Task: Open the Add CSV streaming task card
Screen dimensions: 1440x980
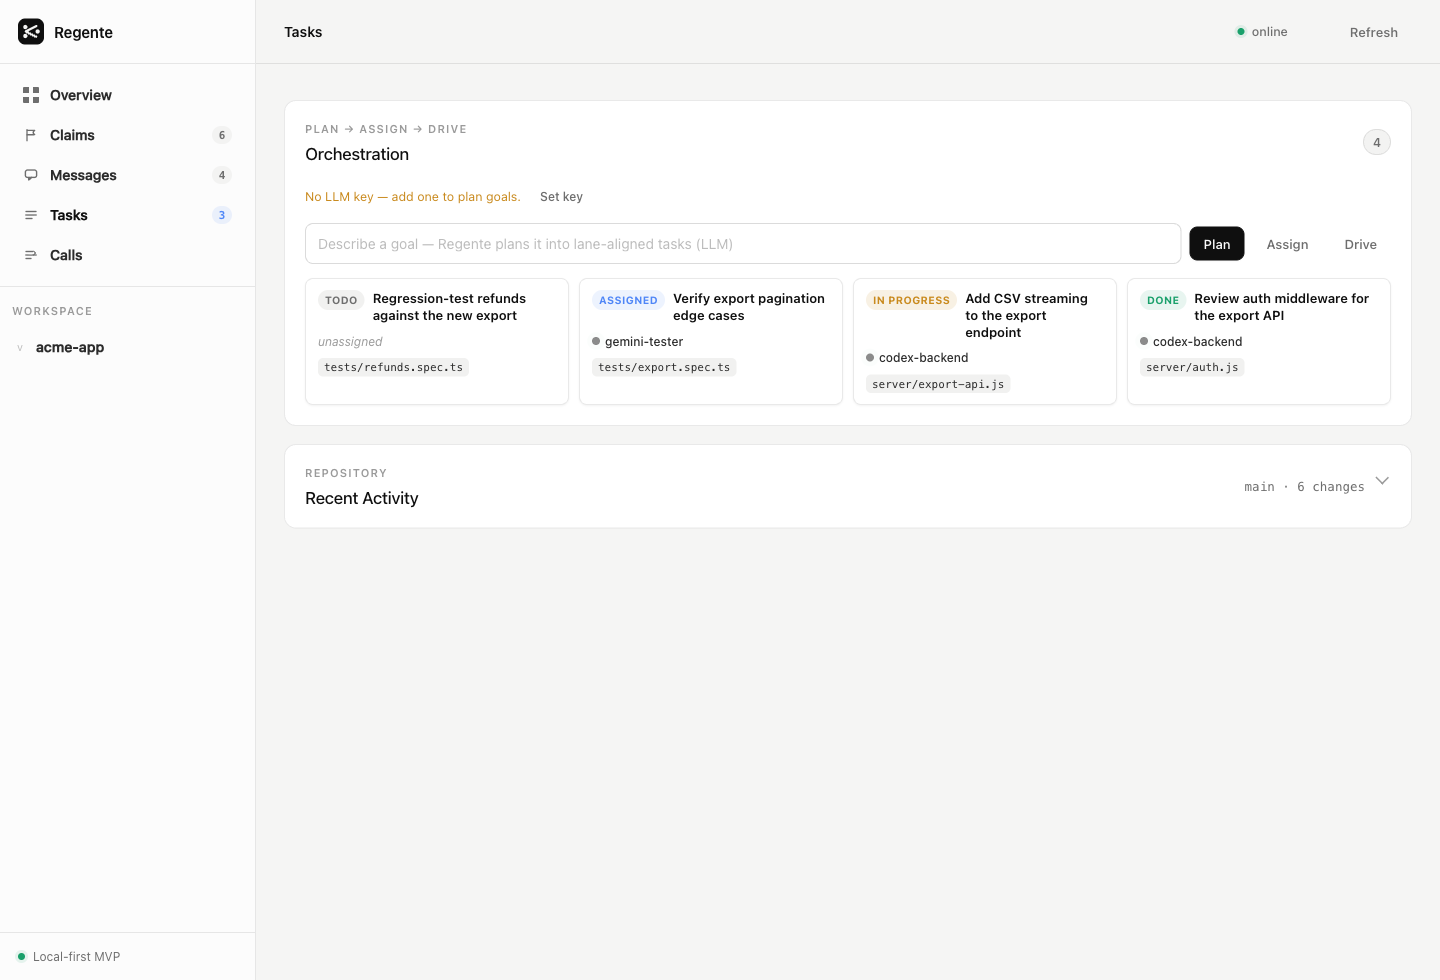Action: [x=985, y=341]
